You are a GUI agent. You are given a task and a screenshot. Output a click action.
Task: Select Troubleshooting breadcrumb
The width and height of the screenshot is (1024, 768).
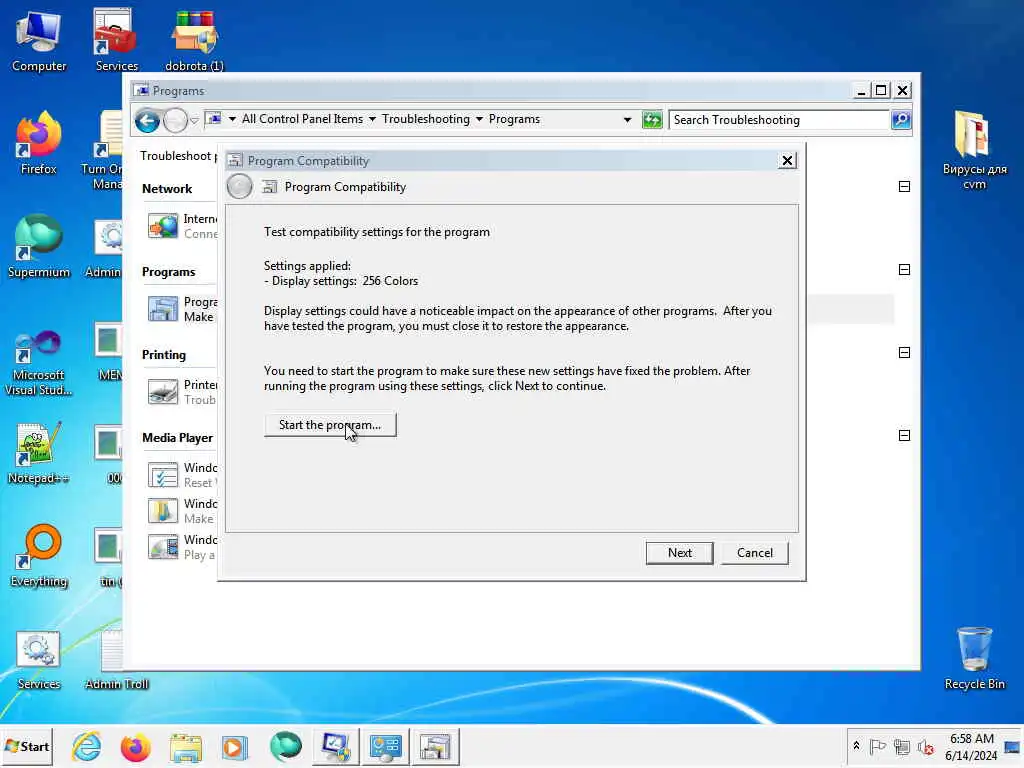point(426,119)
